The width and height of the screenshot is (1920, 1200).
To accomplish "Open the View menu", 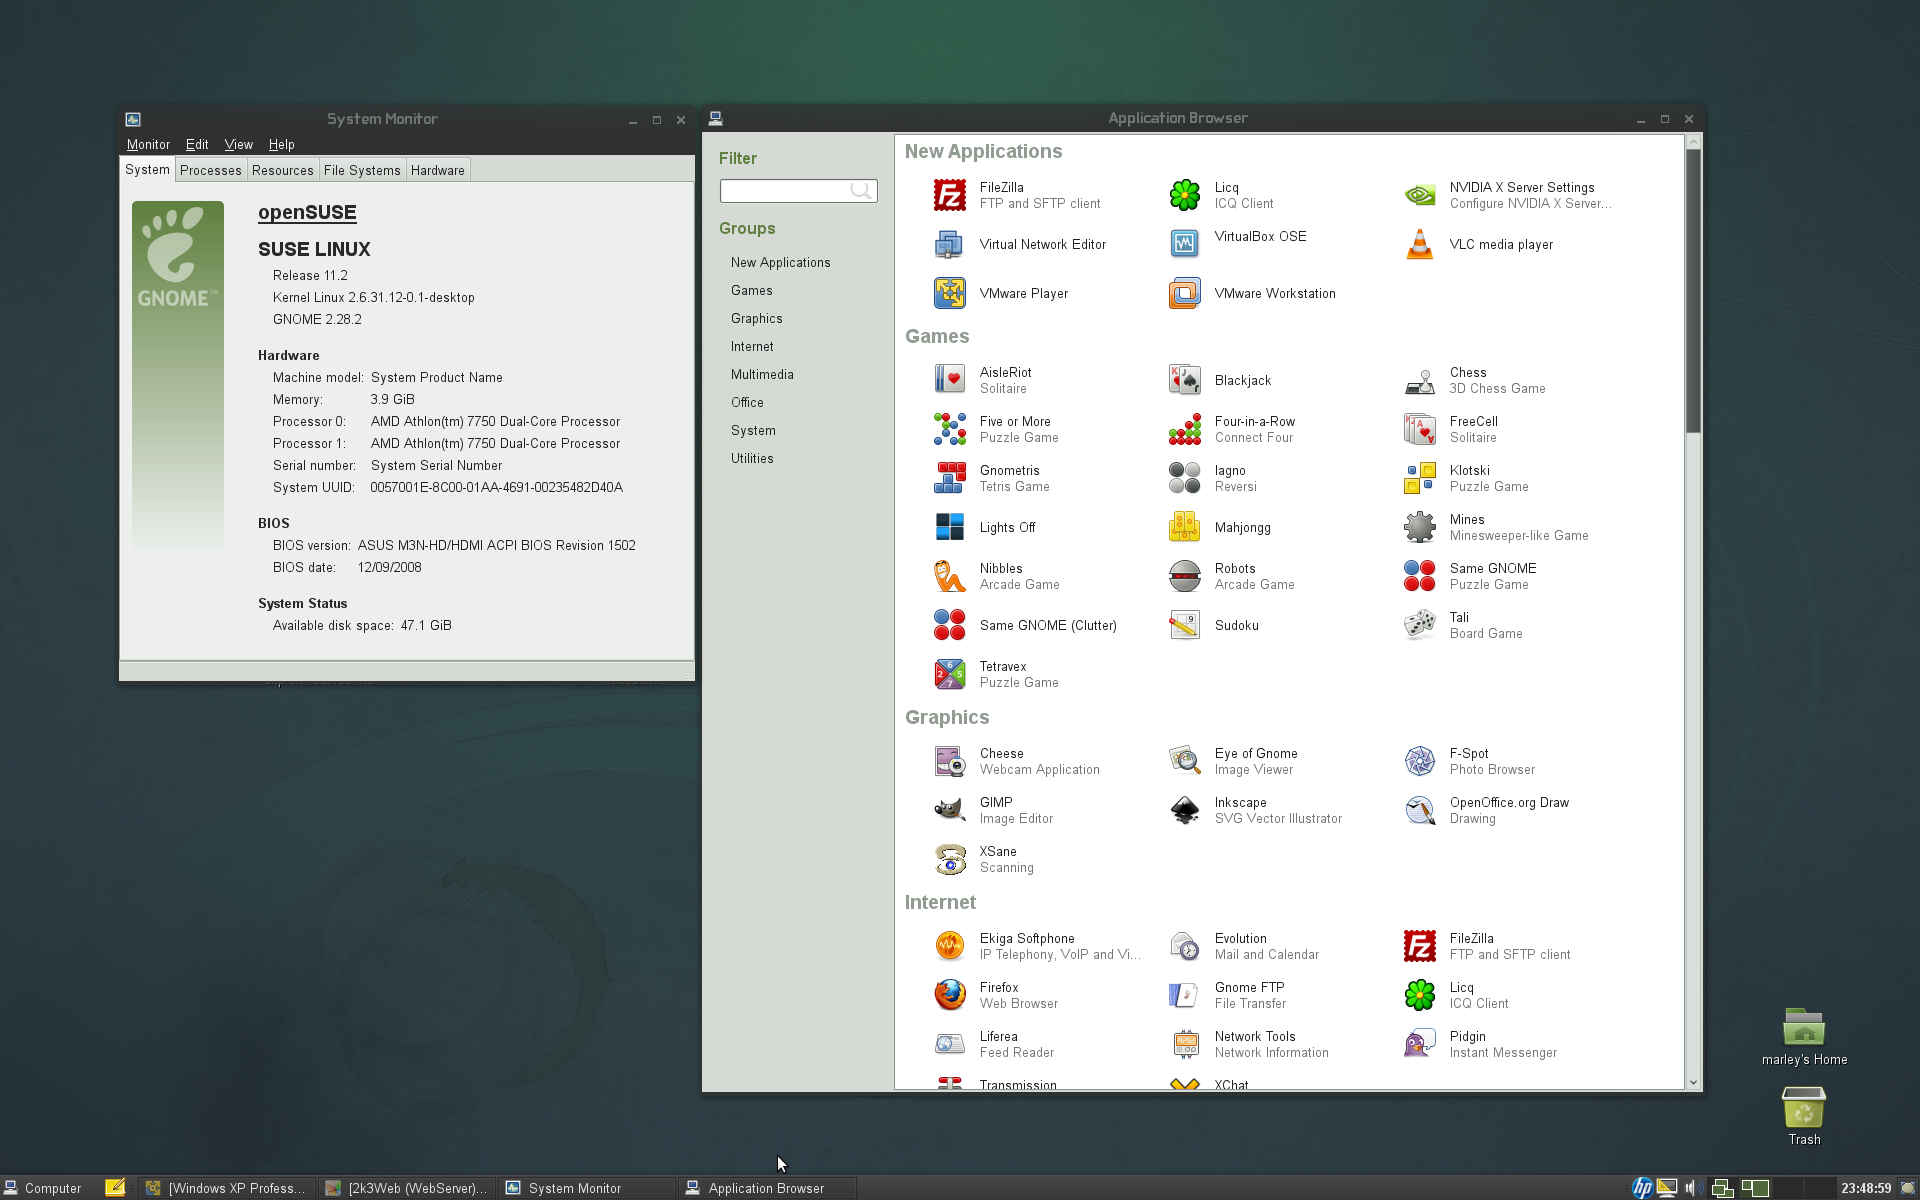I will pos(238,144).
